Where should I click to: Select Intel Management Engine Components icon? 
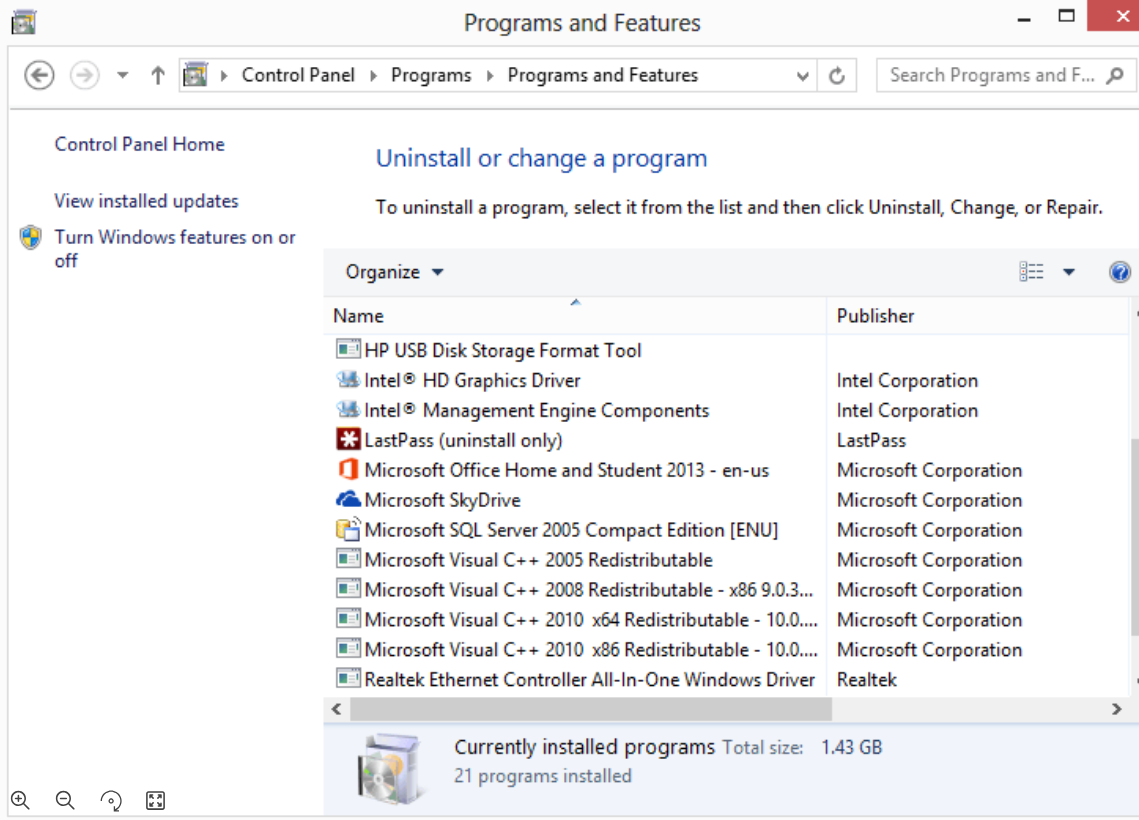348,409
